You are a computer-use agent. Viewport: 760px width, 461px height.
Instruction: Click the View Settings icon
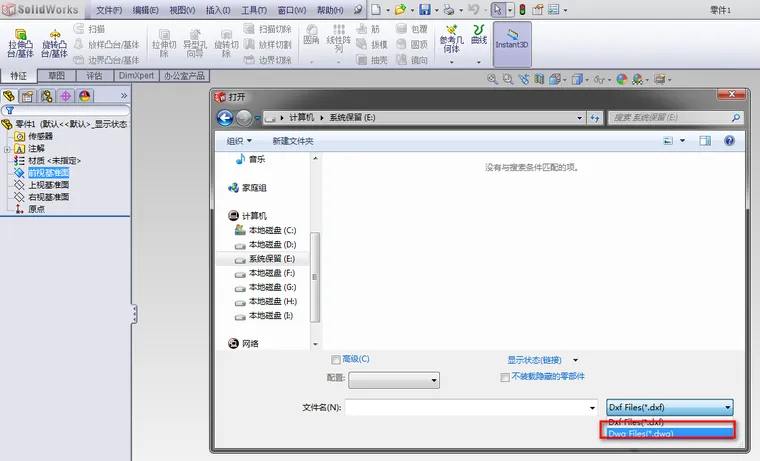659,79
